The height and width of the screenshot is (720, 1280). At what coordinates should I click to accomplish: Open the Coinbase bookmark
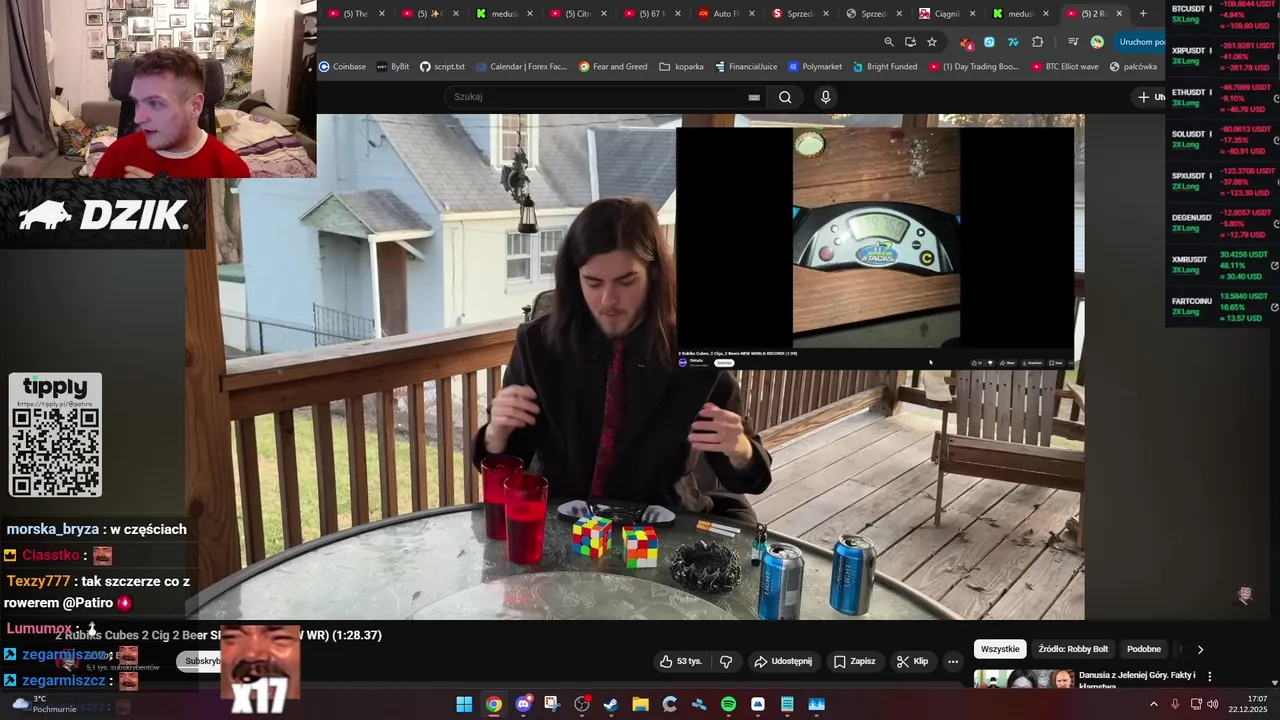342,67
